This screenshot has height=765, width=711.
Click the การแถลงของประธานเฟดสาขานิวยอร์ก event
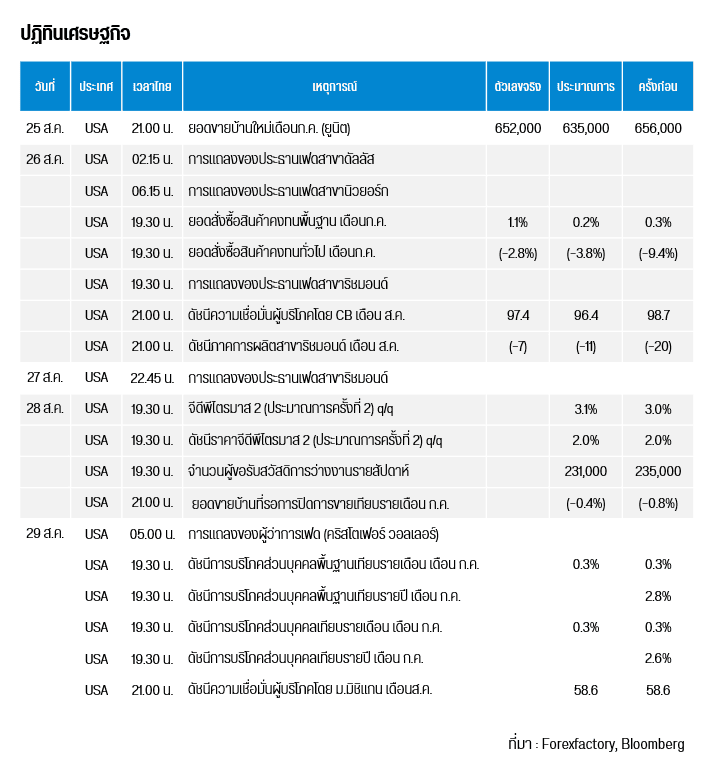click(x=288, y=190)
